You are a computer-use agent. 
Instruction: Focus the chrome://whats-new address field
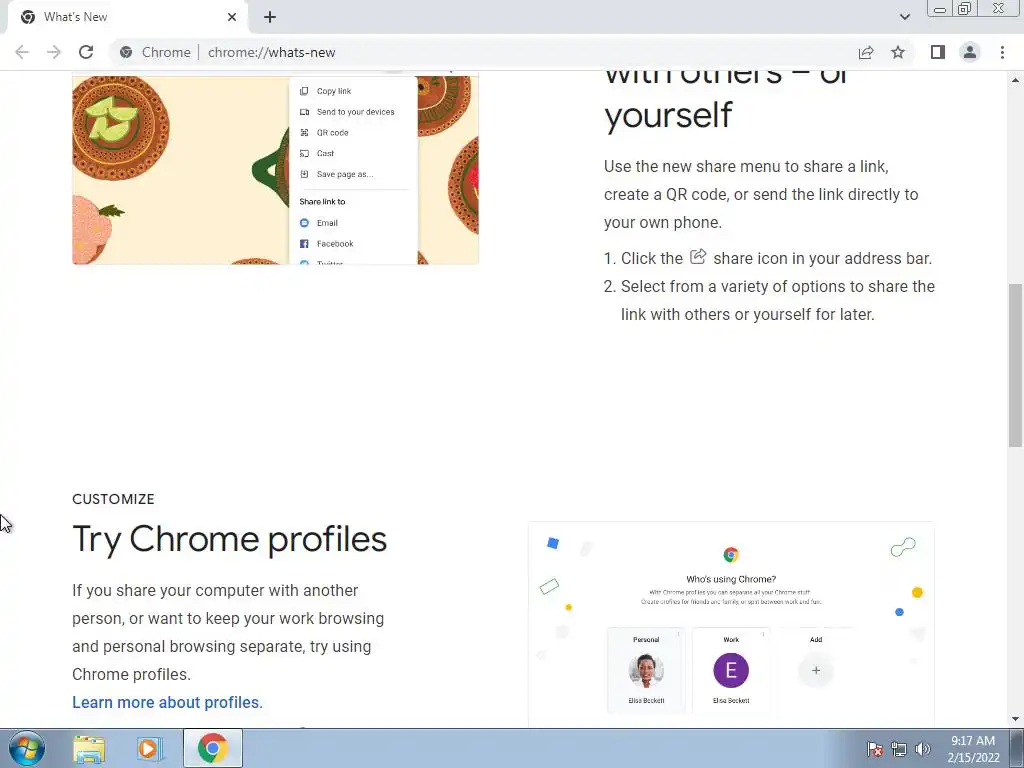click(271, 52)
